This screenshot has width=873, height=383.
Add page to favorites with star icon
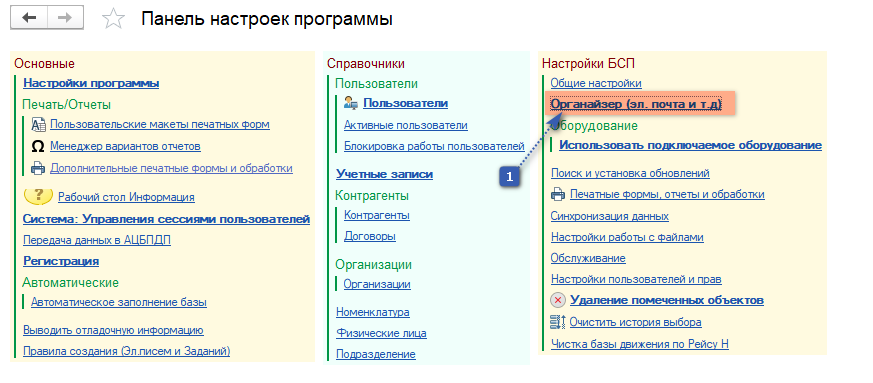(x=114, y=19)
